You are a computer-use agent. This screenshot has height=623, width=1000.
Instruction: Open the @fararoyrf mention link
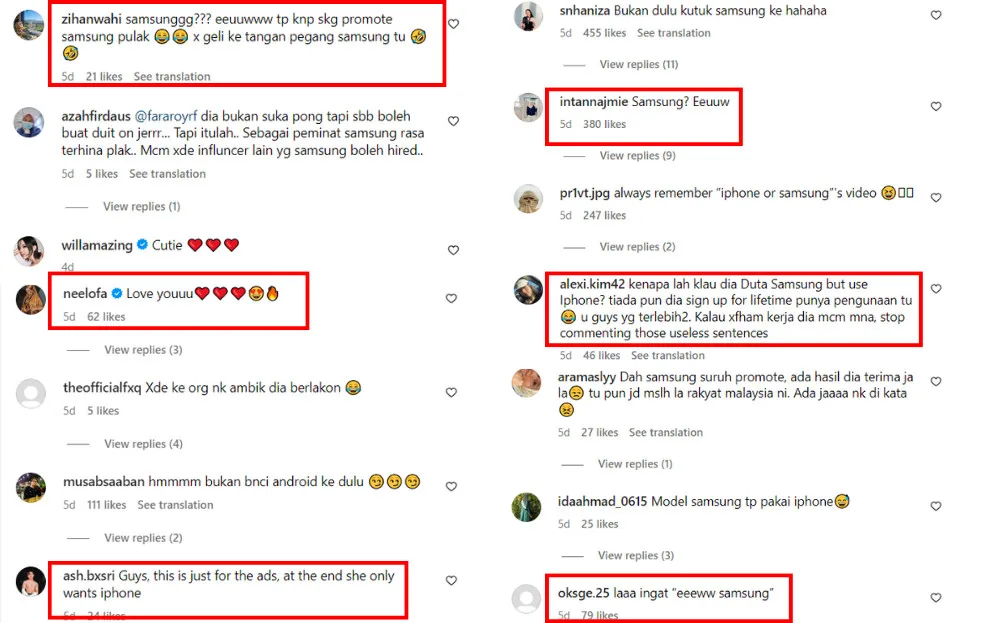[166, 116]
